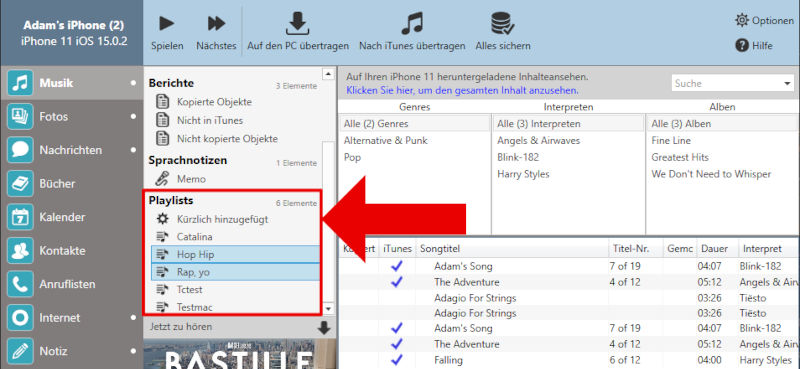Open the Kalender section
The width and height of the screenshot is (800, 369).
tap(71, 217)
